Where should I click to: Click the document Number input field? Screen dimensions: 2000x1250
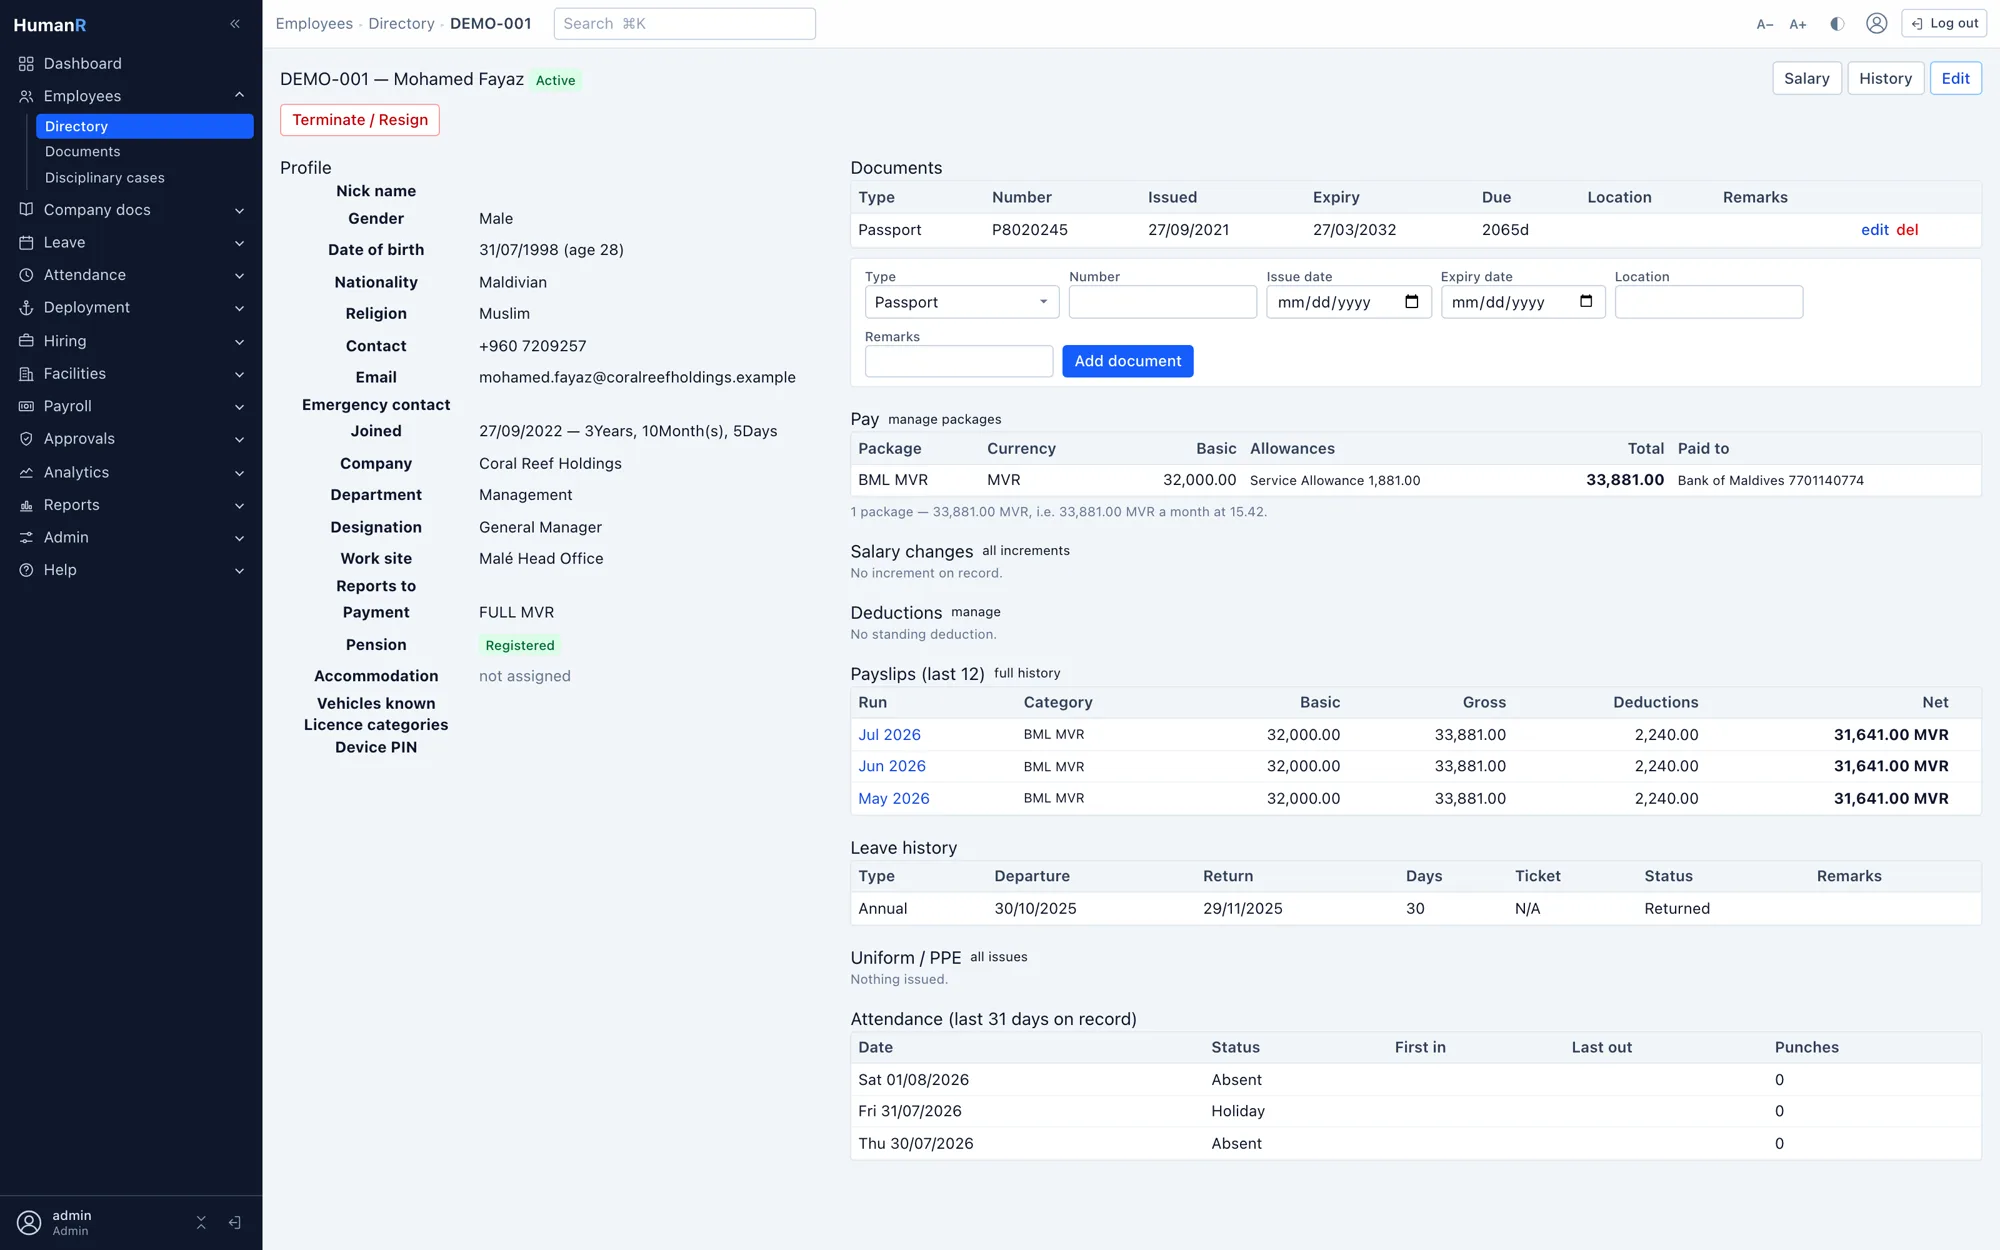1162,302
